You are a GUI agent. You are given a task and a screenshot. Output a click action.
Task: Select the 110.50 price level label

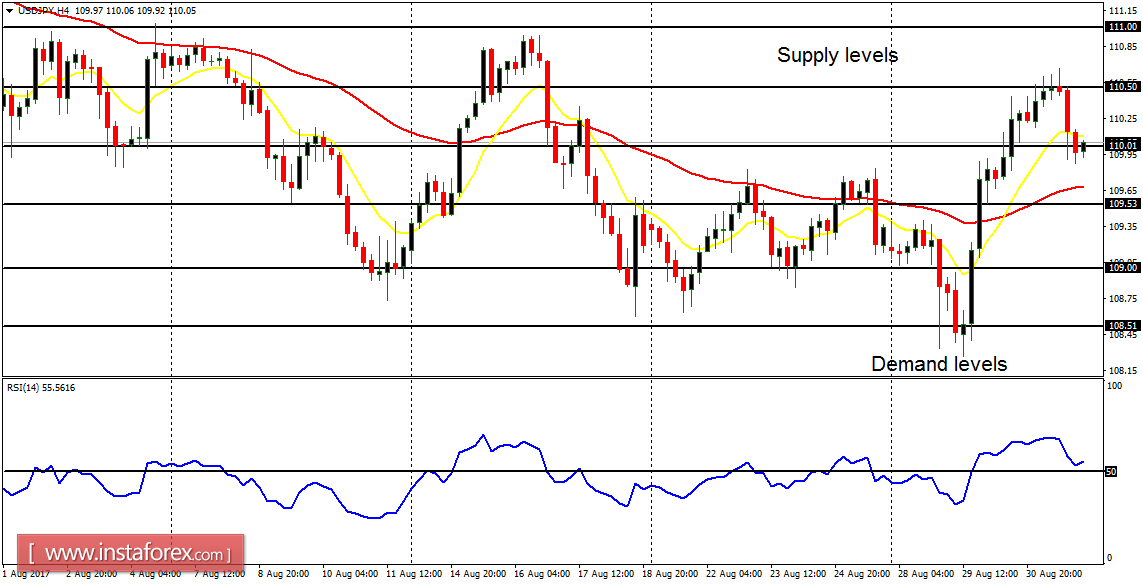pos(1123,88)
